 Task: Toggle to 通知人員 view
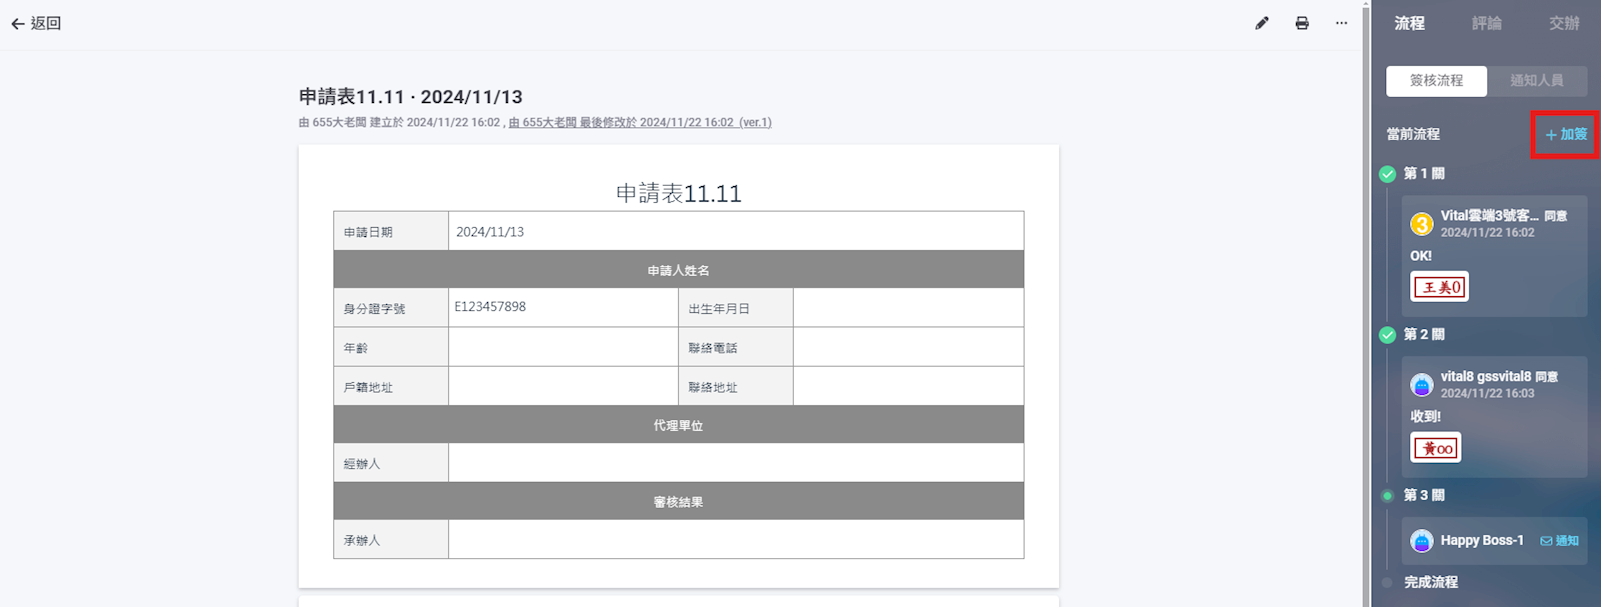pos(1536,80)
